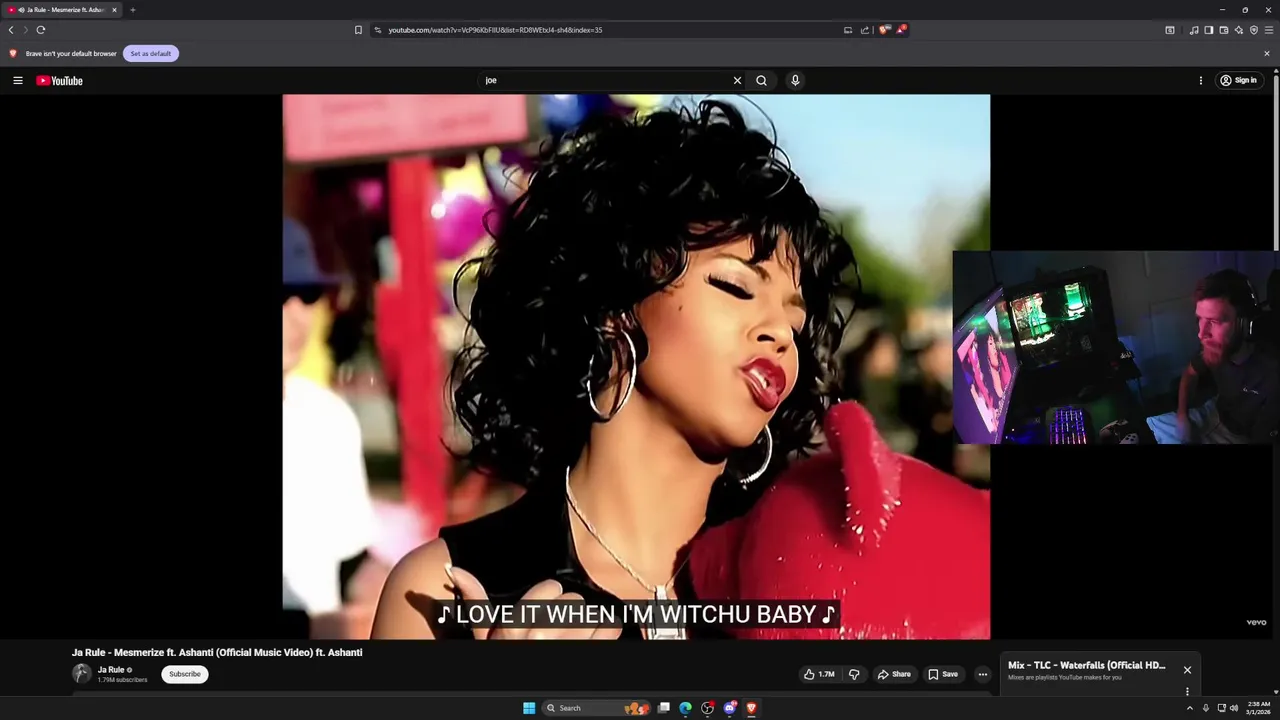Open Task View in taskbar
Screen dimensions: 1280x720
663,708
